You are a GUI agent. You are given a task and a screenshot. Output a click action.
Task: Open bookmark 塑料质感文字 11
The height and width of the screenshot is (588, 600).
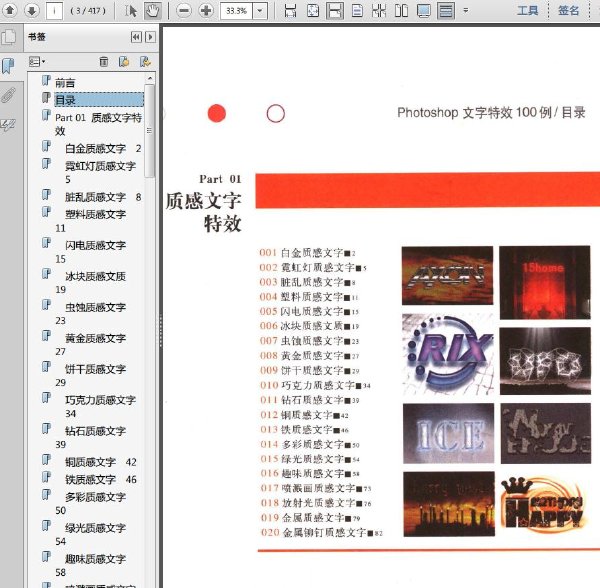[90, 221]
